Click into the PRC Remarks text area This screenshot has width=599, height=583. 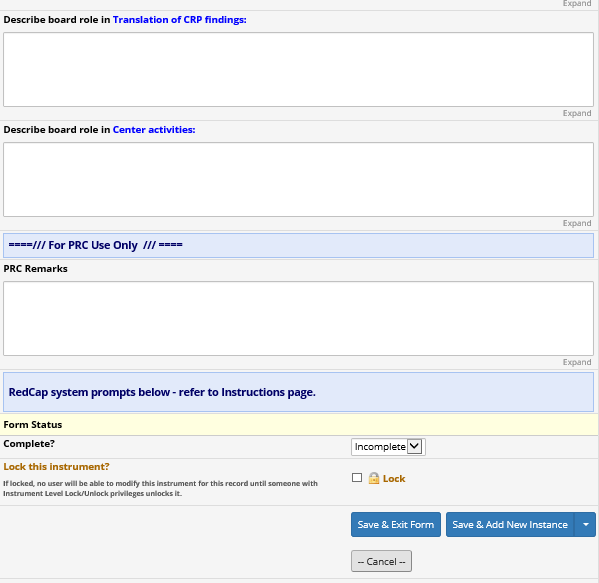coord(298,319)
